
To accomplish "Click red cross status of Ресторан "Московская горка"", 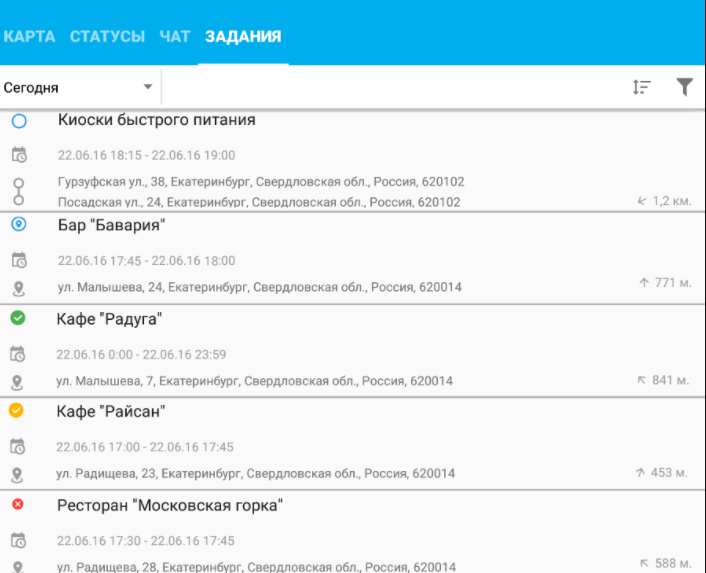I will coord(18,504).
